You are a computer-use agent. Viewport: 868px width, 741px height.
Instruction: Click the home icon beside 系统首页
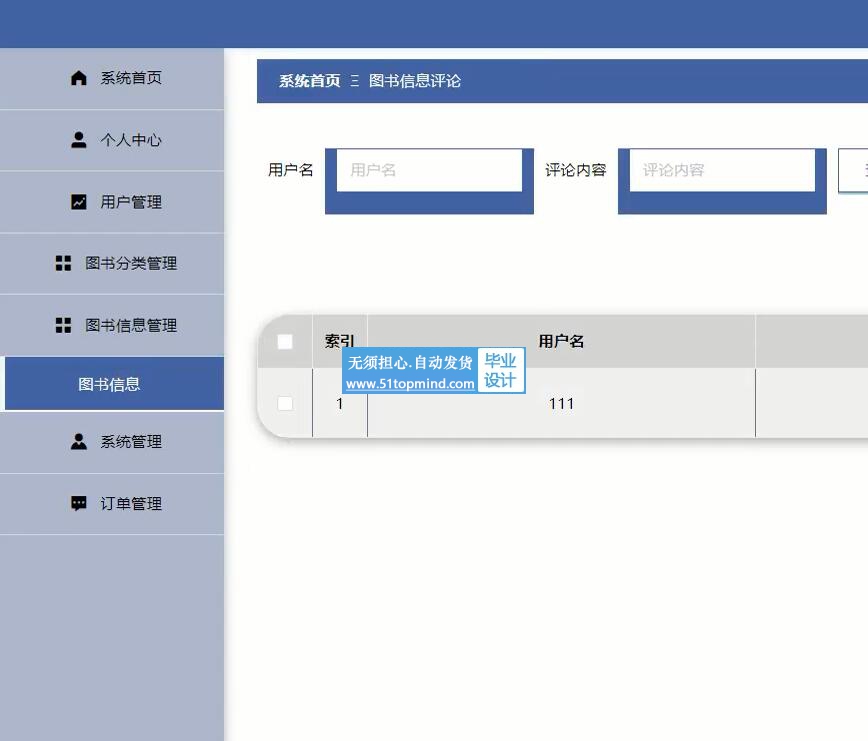pos(79,78)
